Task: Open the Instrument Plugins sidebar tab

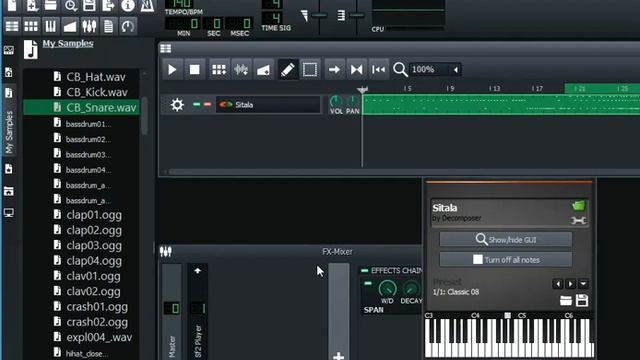Action: pos(9,50)
